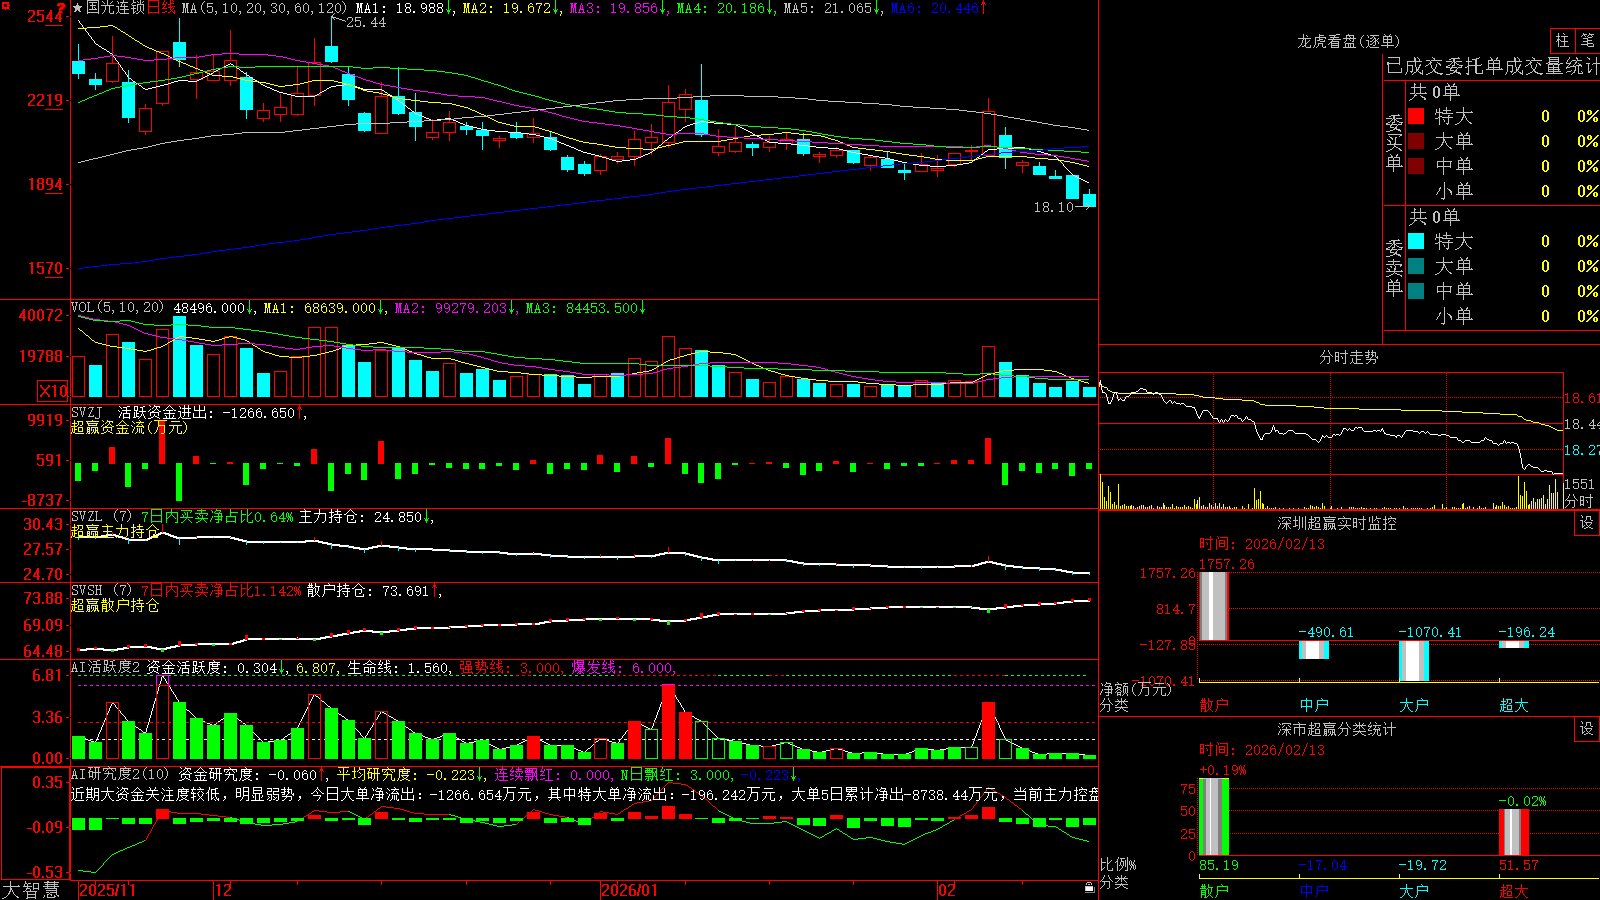Click the 18.10 low price annotation
Viewport: 1600px width, 900px height.
[1053, 207]
